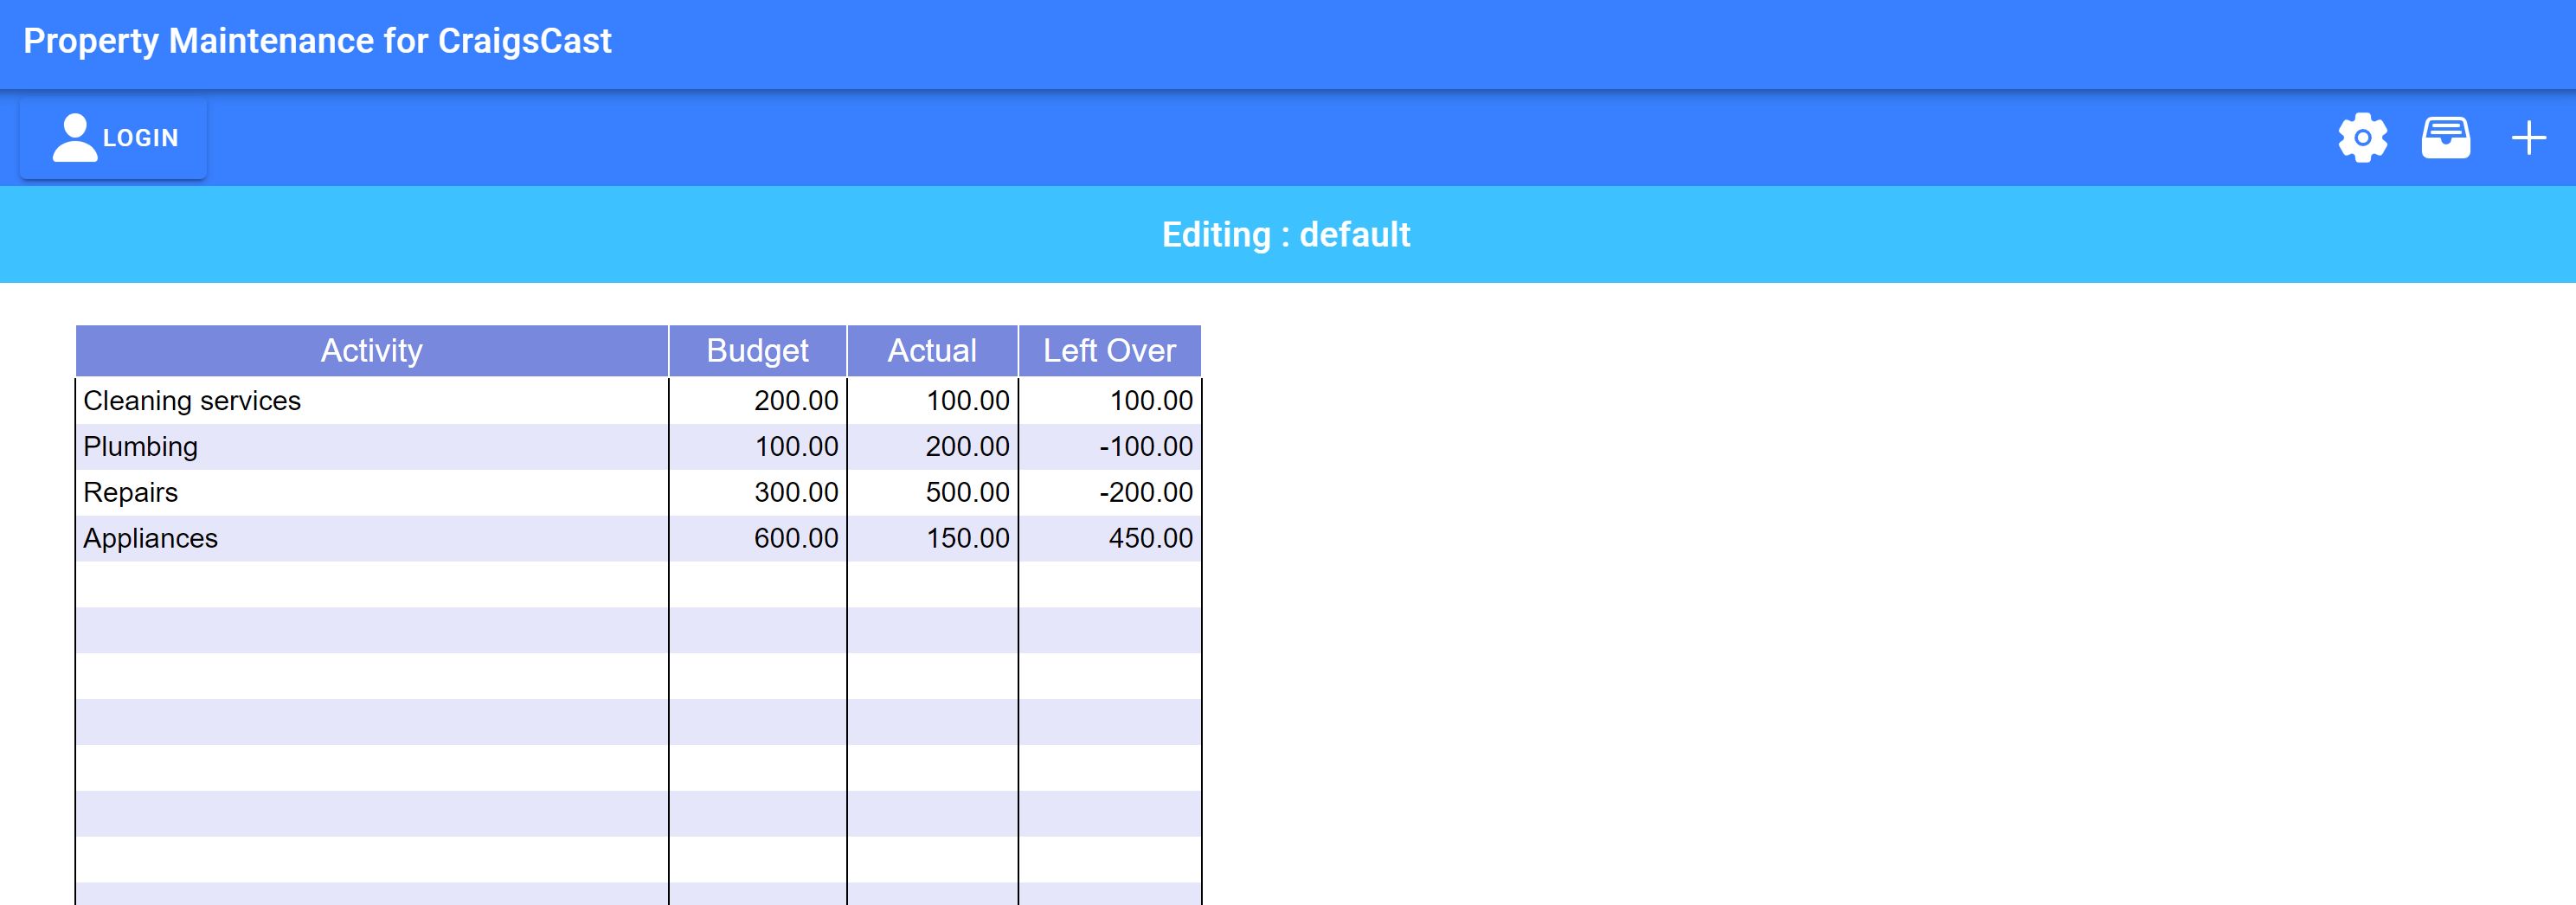Screen dimensions: 2576x905
Task: Click first empty Activity cell below Appliances
Action: pos(372,585)
